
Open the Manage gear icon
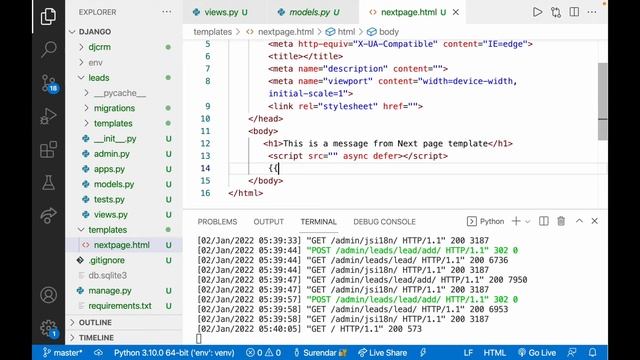tap(49, 328)
